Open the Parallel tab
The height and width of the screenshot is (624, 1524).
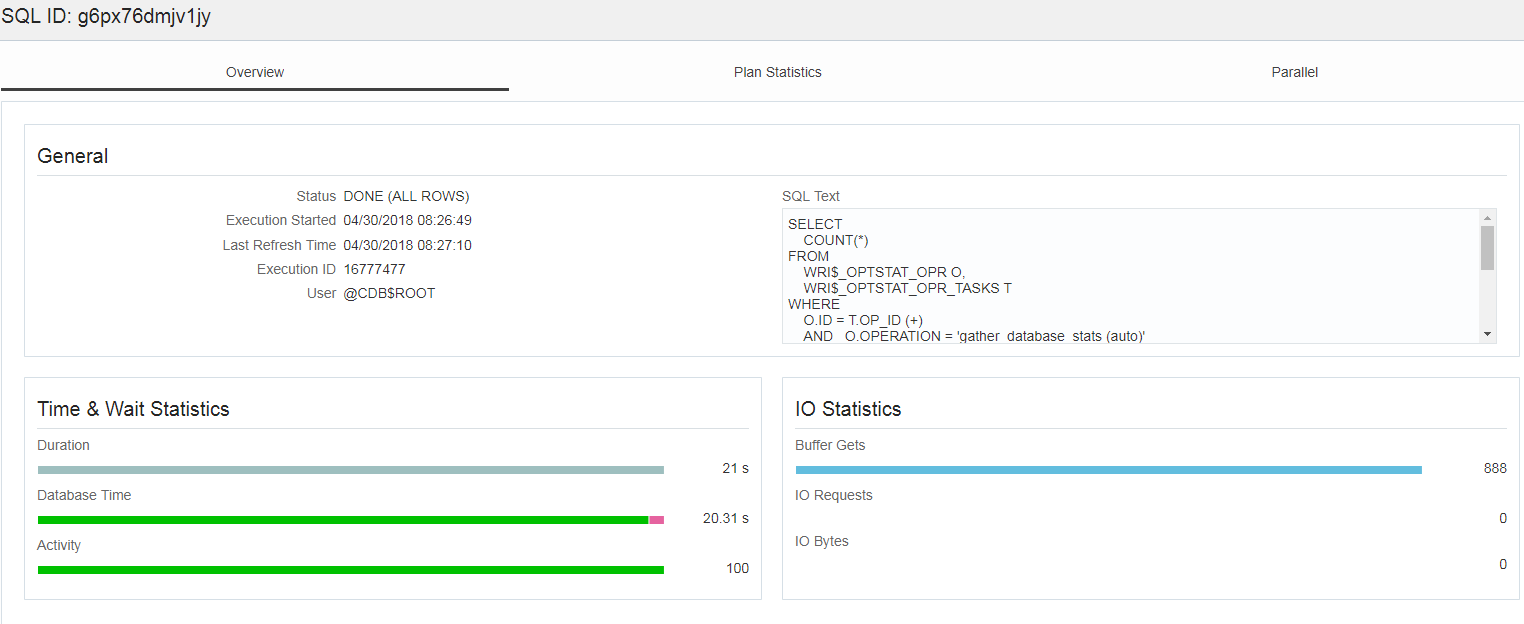tap(1294, 72)
